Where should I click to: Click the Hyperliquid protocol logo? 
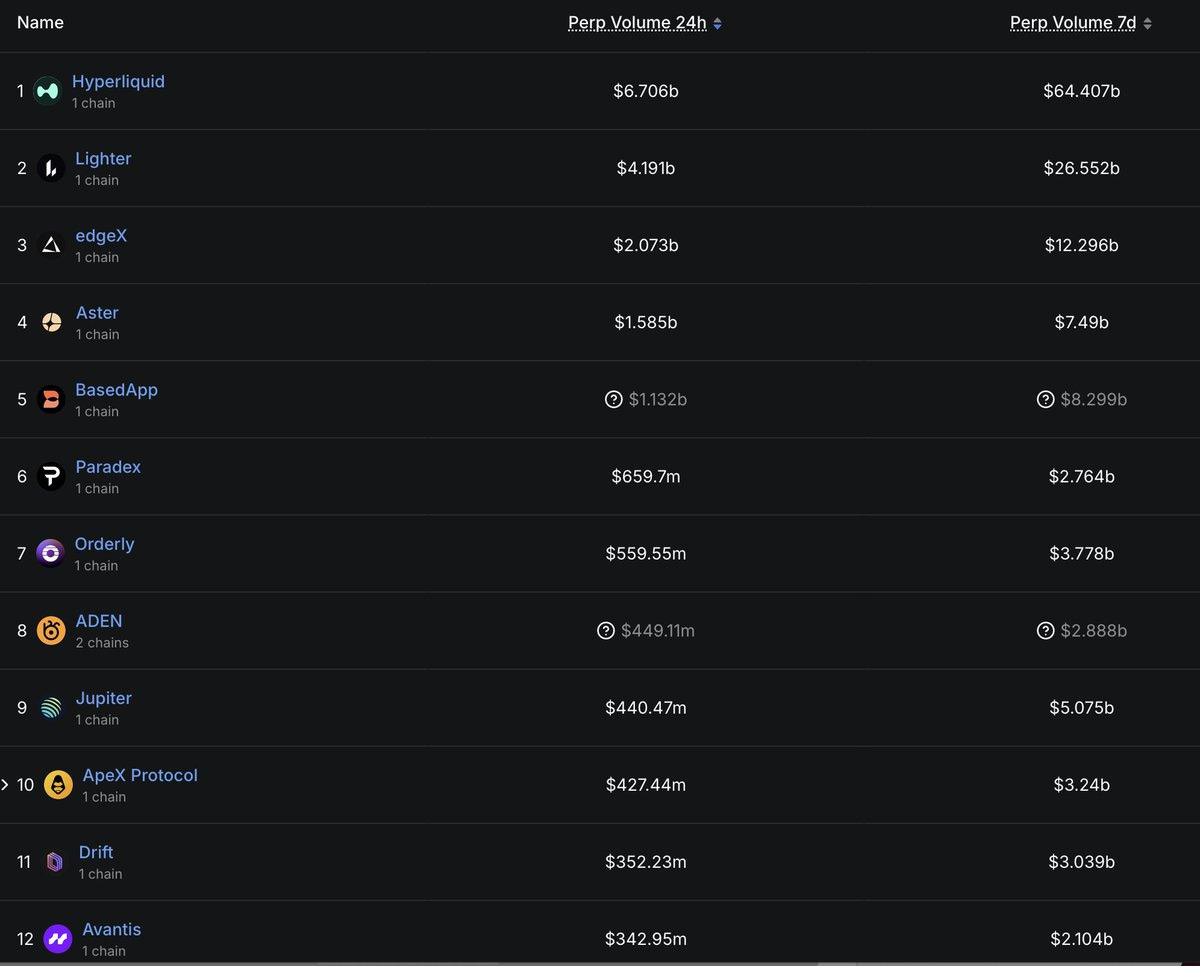(48, 91)
